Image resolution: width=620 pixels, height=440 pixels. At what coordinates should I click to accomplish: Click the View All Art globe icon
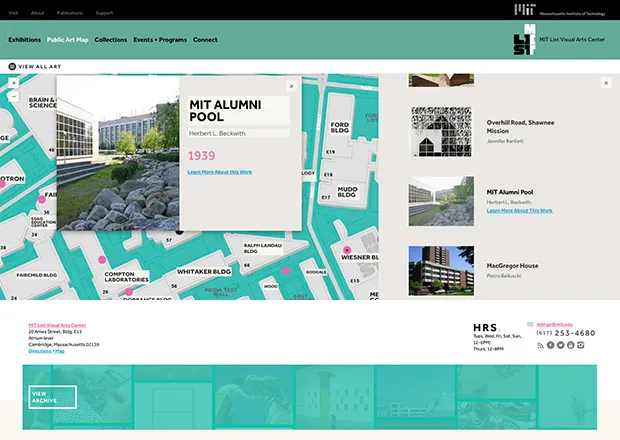click(12, 66)
